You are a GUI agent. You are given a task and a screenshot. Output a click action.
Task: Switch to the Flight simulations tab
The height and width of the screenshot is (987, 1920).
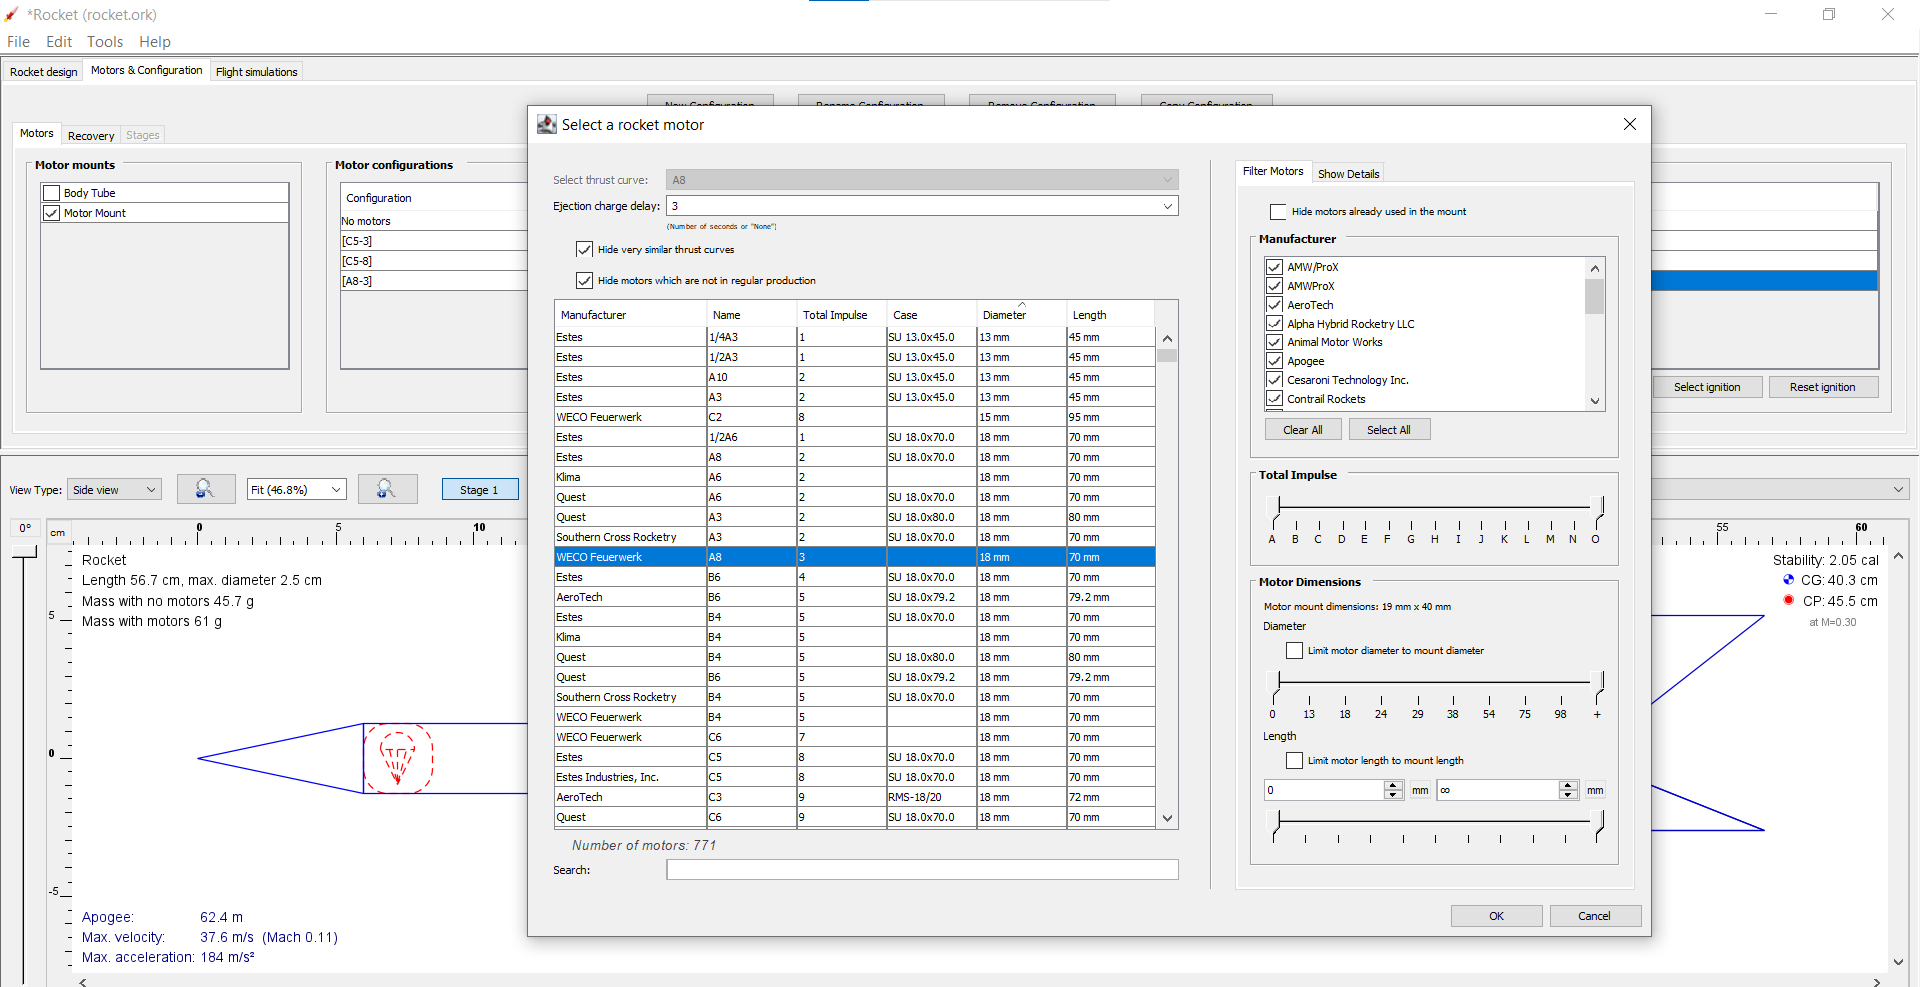click(256, 71)
